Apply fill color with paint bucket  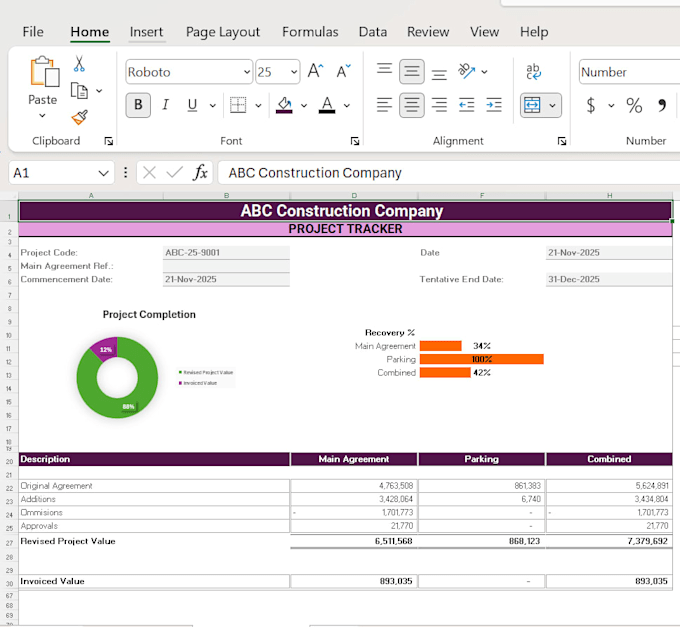click(284, 105)
